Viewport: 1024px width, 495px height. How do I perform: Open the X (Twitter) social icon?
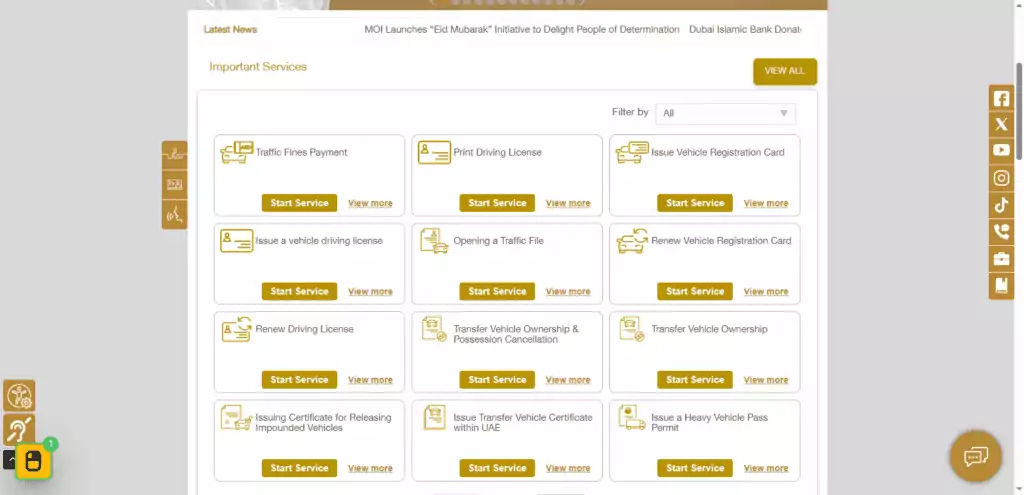coord(1001,125)
